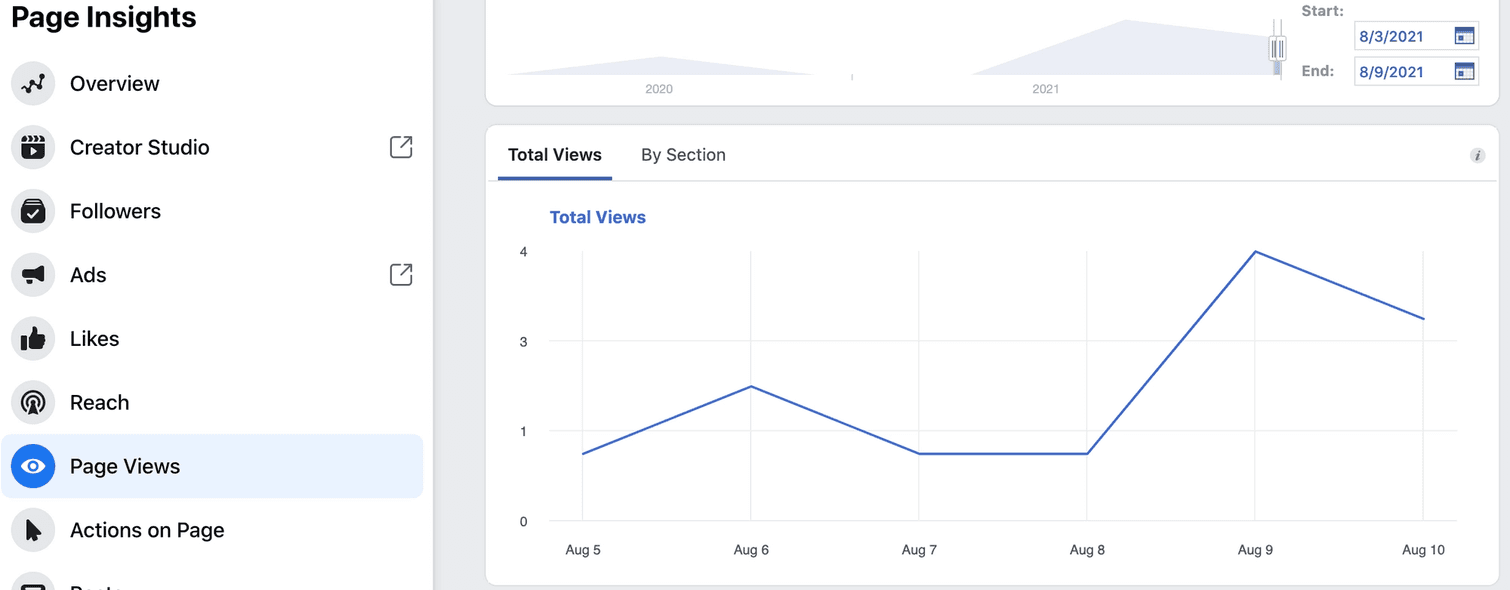Click the Aug 10 x-axis label

coord(1423,550)
